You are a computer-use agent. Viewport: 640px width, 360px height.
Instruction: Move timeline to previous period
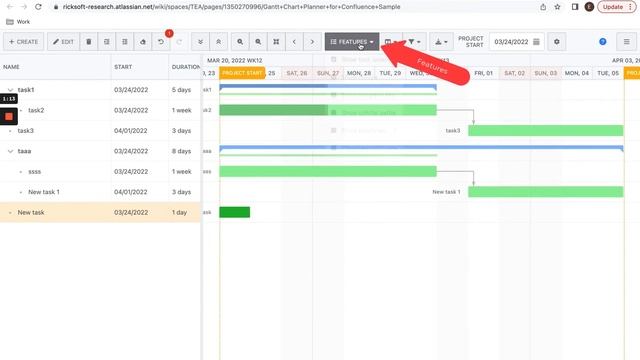[294, 42]
